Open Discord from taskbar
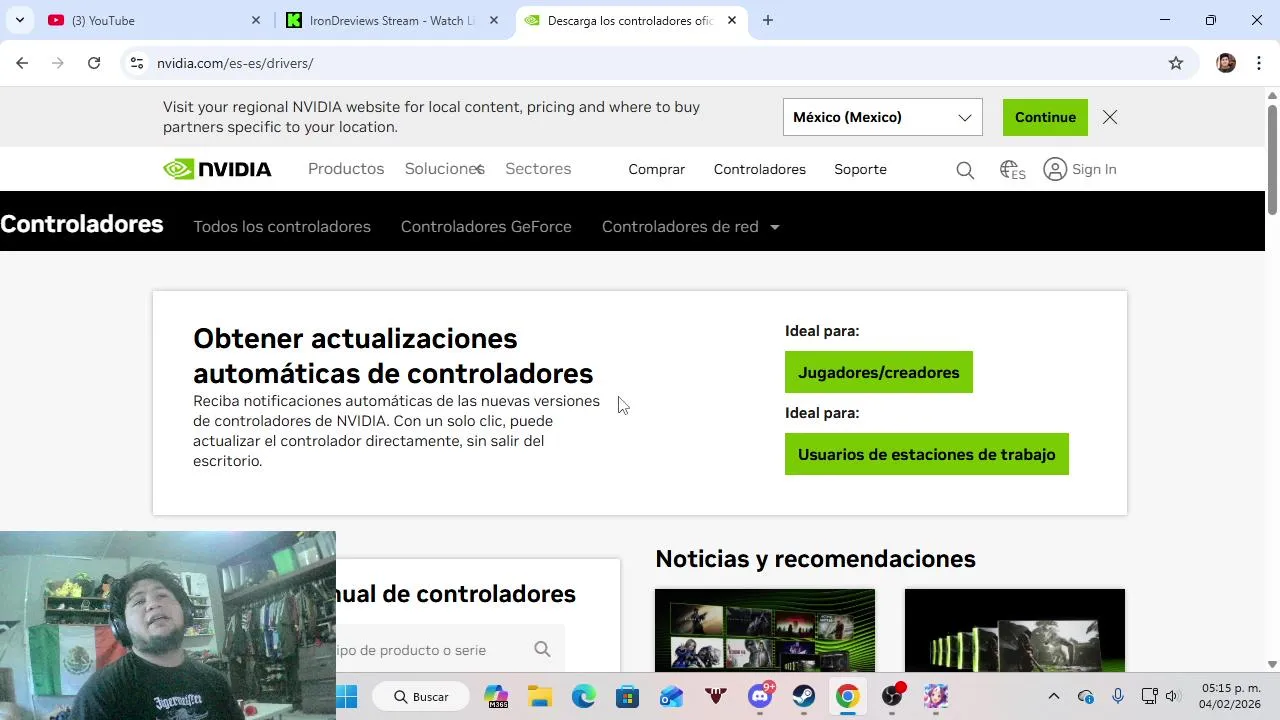Viewport: 1280px width, 720px height. pyautogui.click(x=760, y=696)
